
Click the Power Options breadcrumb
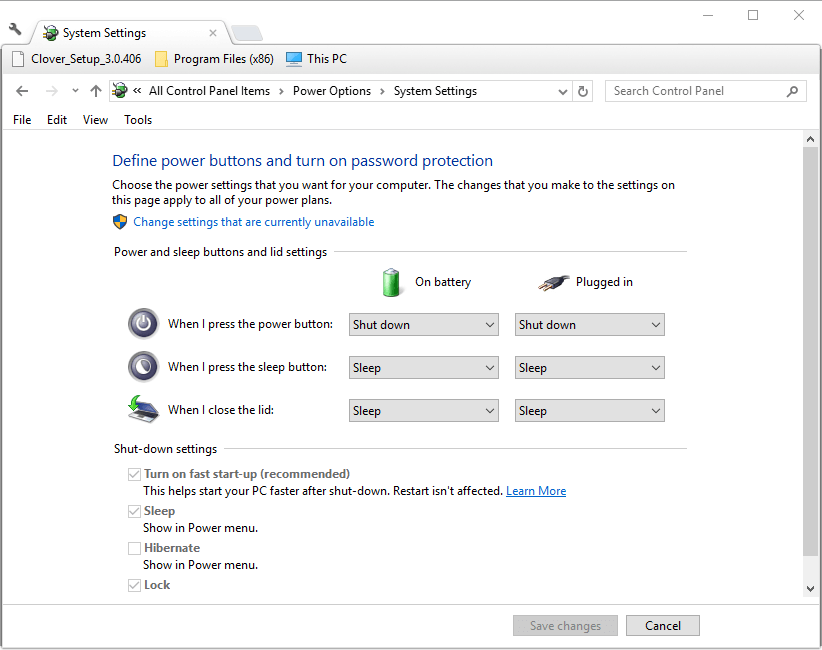click(x=332, y=91)
